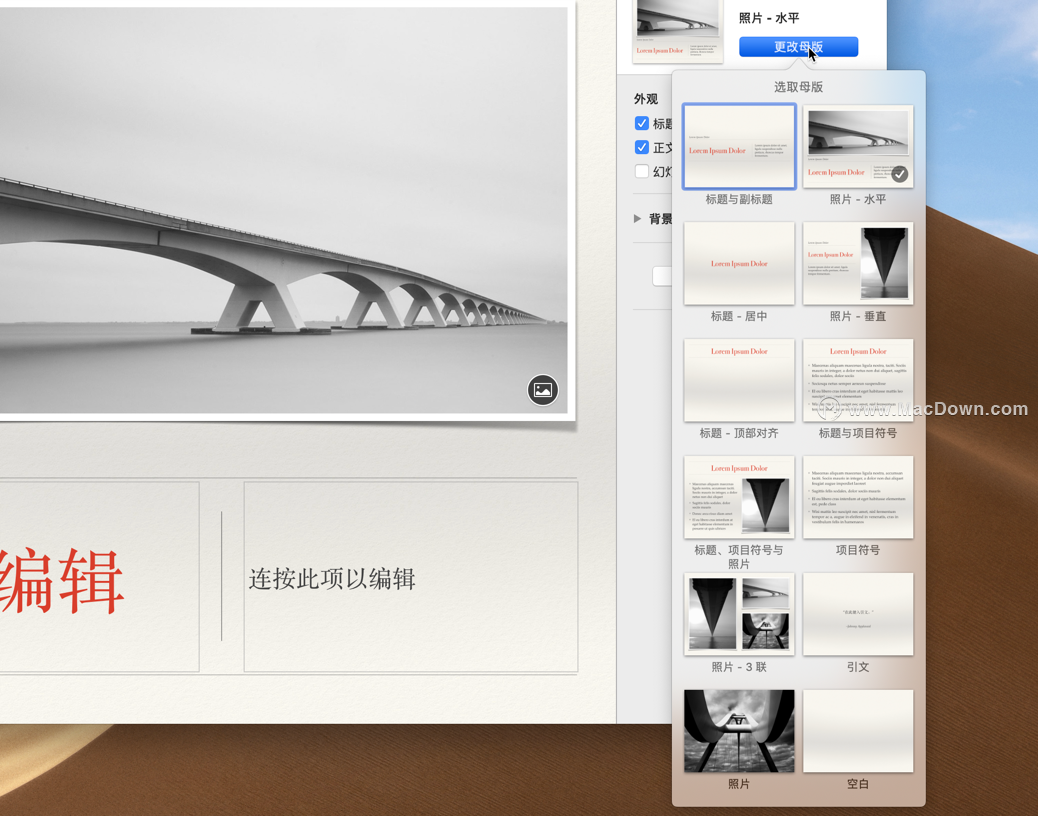Click the image placeholder icon on bridge photo

pyautogui.click(x=543, y=390)
